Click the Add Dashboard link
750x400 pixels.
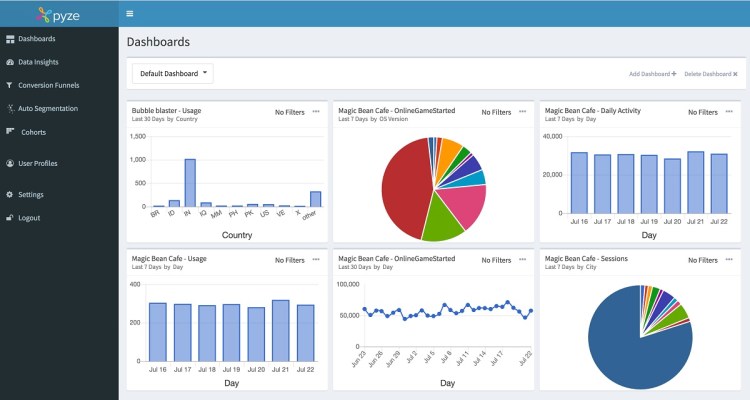[x=652, y=74]
